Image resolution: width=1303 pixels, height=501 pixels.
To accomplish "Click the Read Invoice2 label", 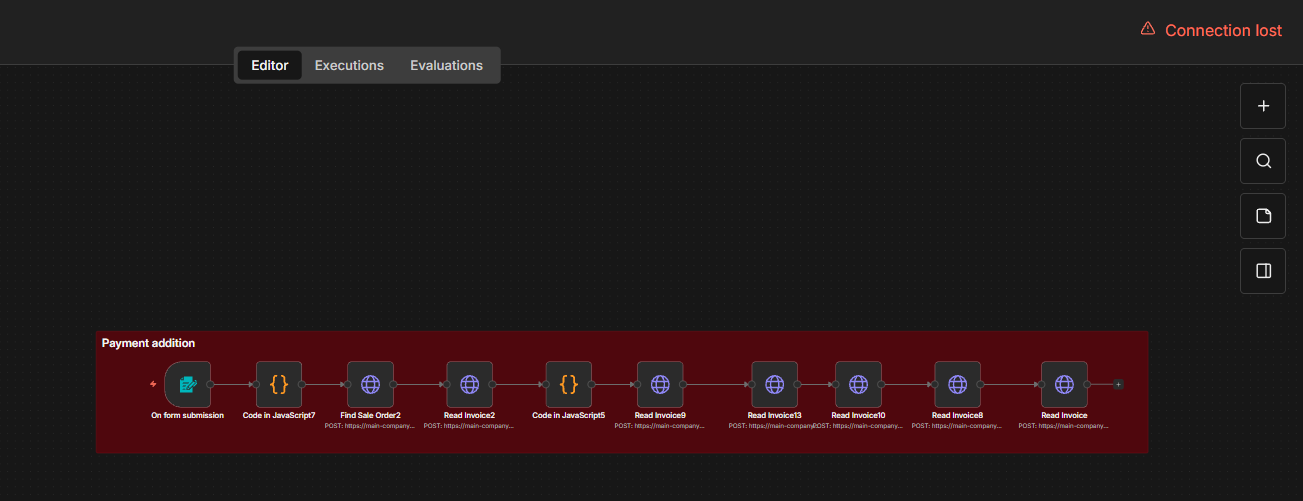I will 469,415.
